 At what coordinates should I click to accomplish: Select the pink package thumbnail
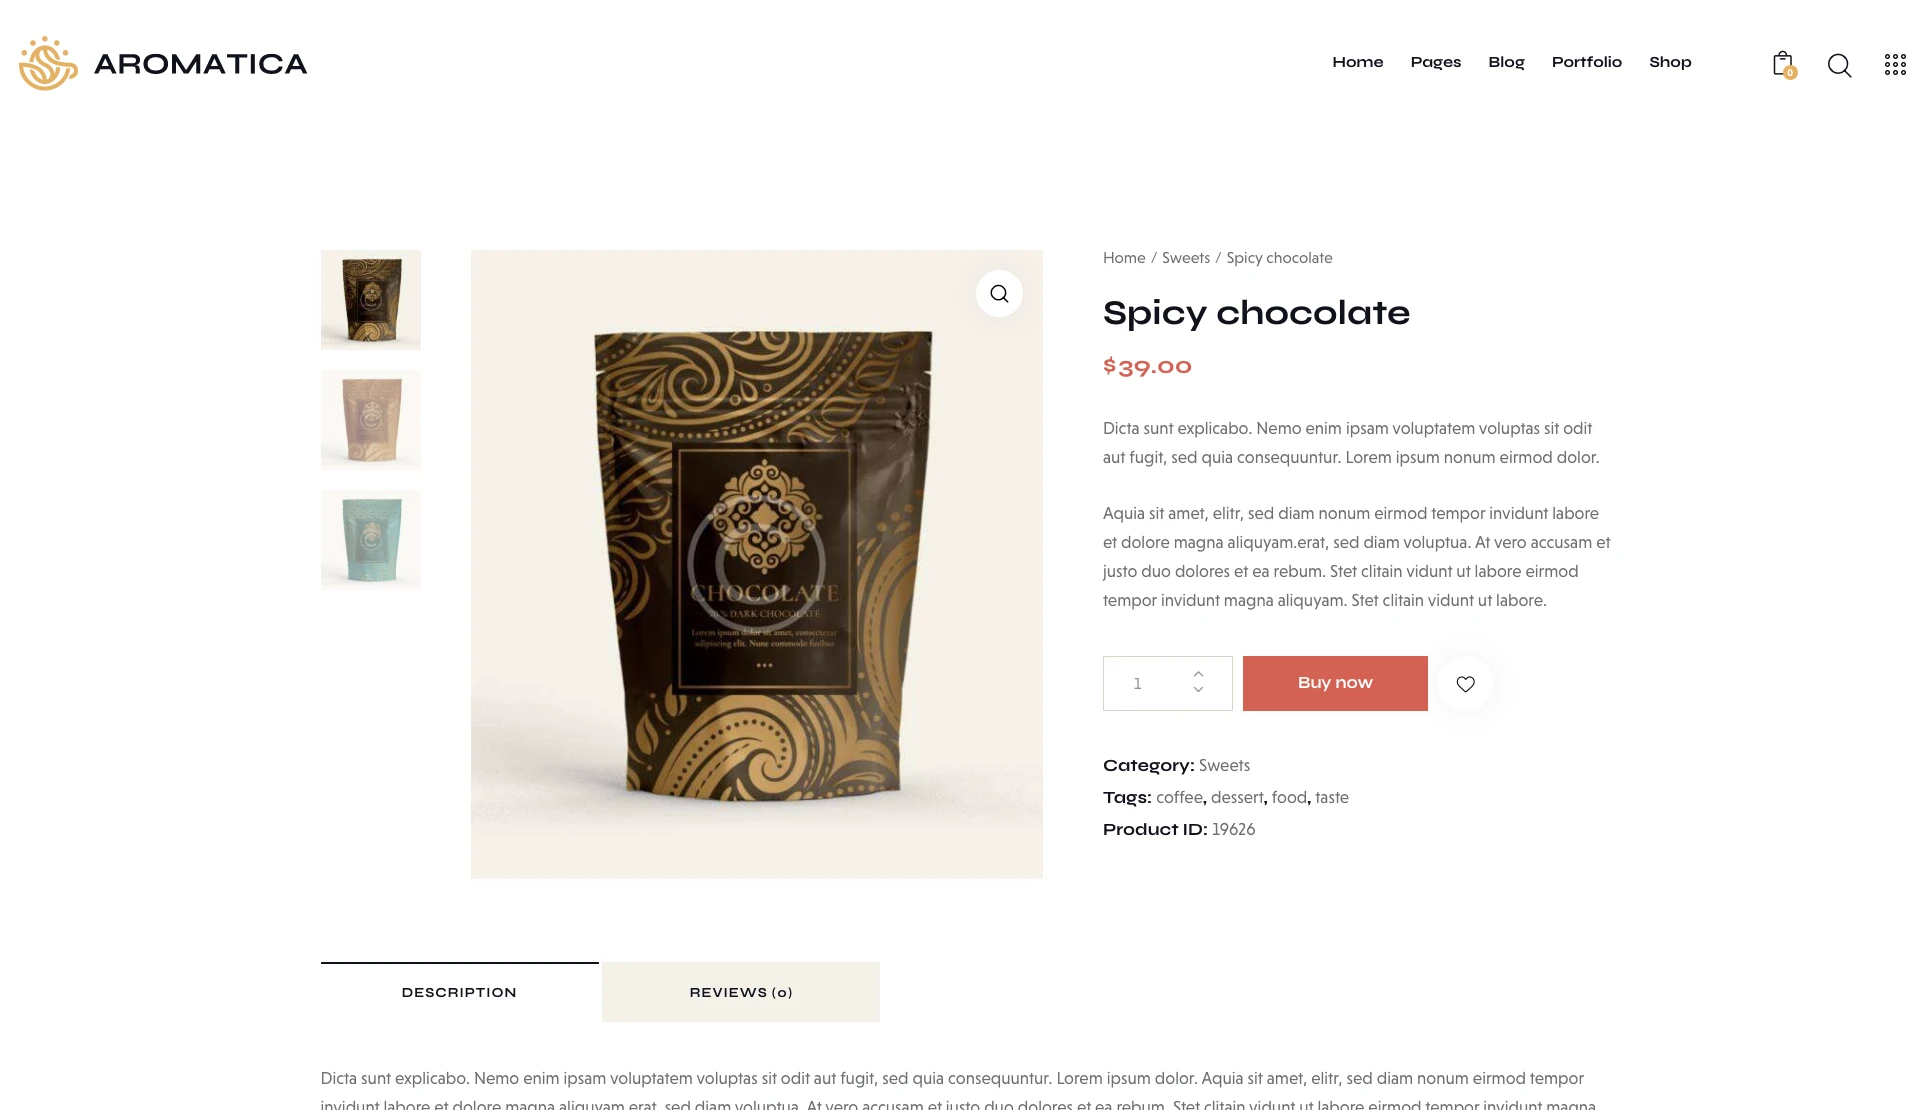371,420
